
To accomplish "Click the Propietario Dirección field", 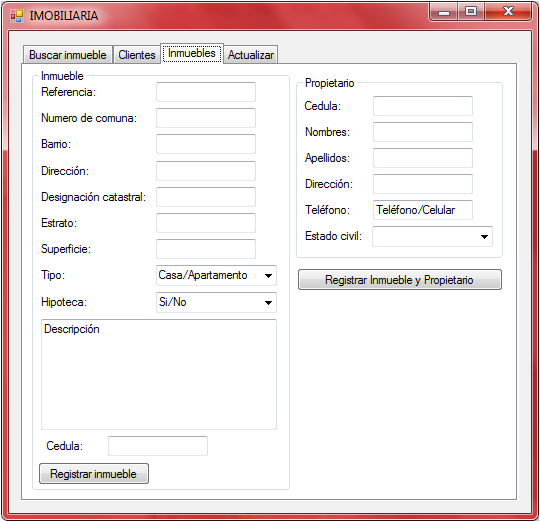I will point(423,184).
